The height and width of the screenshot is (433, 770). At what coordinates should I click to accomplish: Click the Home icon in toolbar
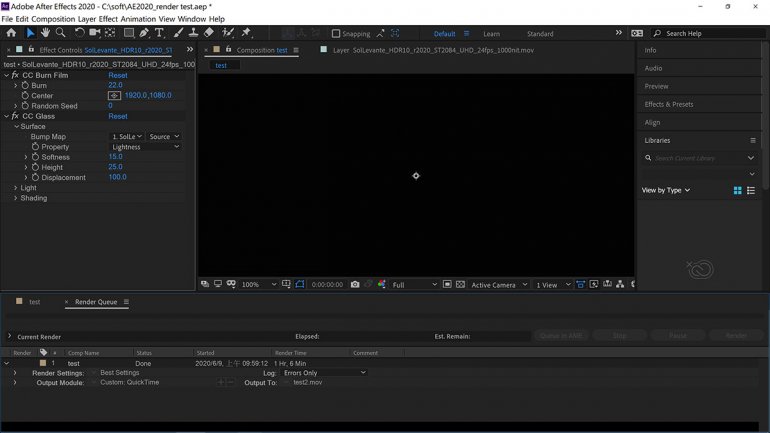11,33
